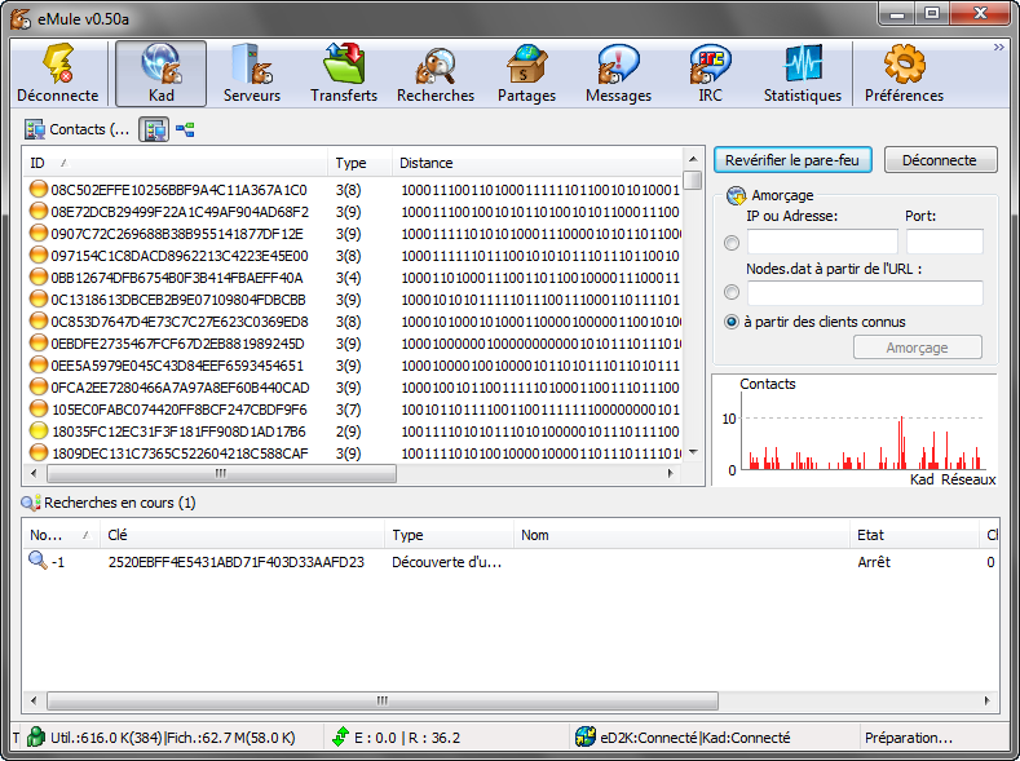Click 'Préparation...' in the status bar
This screenshot has width=1020, height=761.
908,738
